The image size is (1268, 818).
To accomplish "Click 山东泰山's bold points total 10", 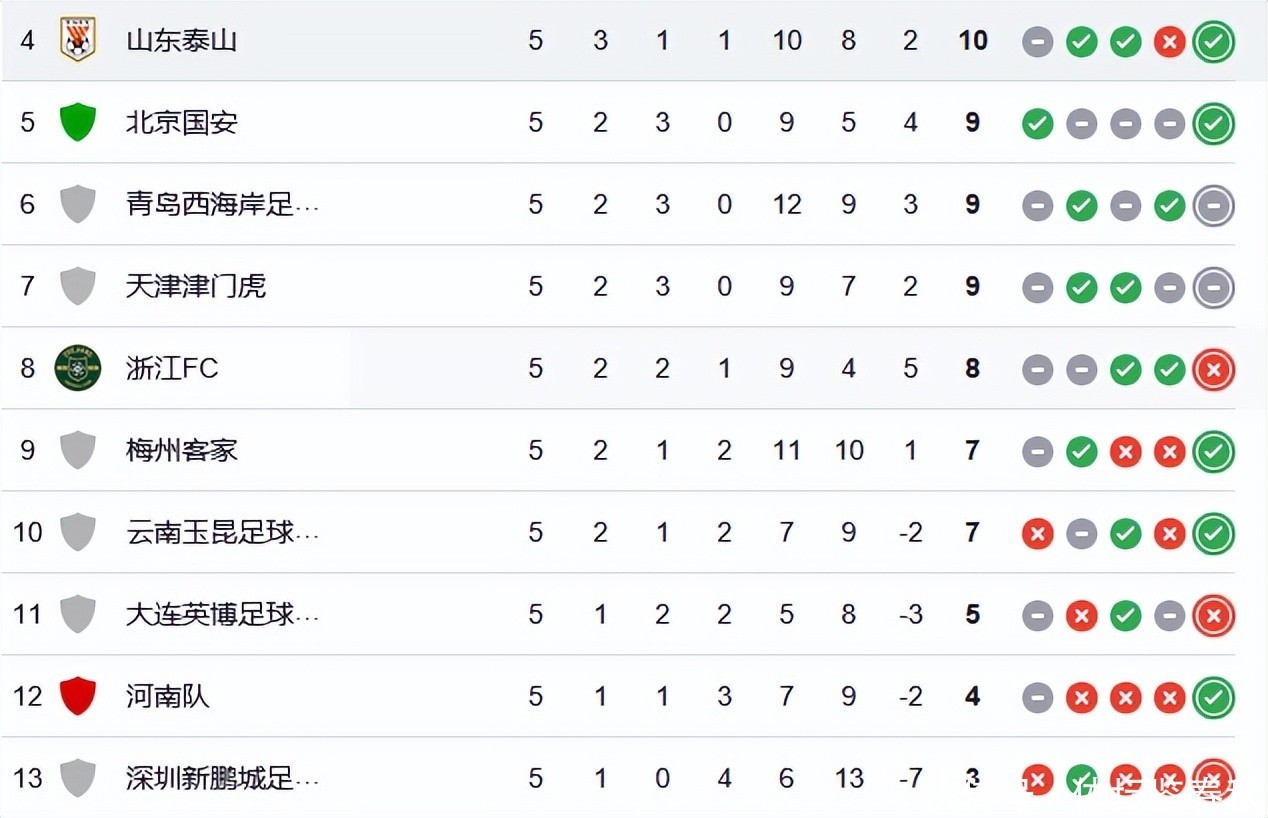I will point(972,41).
